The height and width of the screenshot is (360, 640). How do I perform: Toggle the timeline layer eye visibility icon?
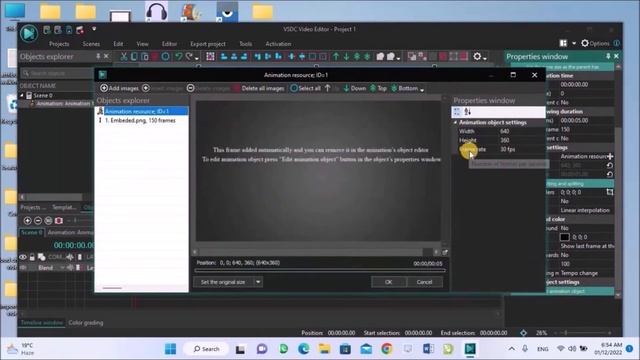23,257
